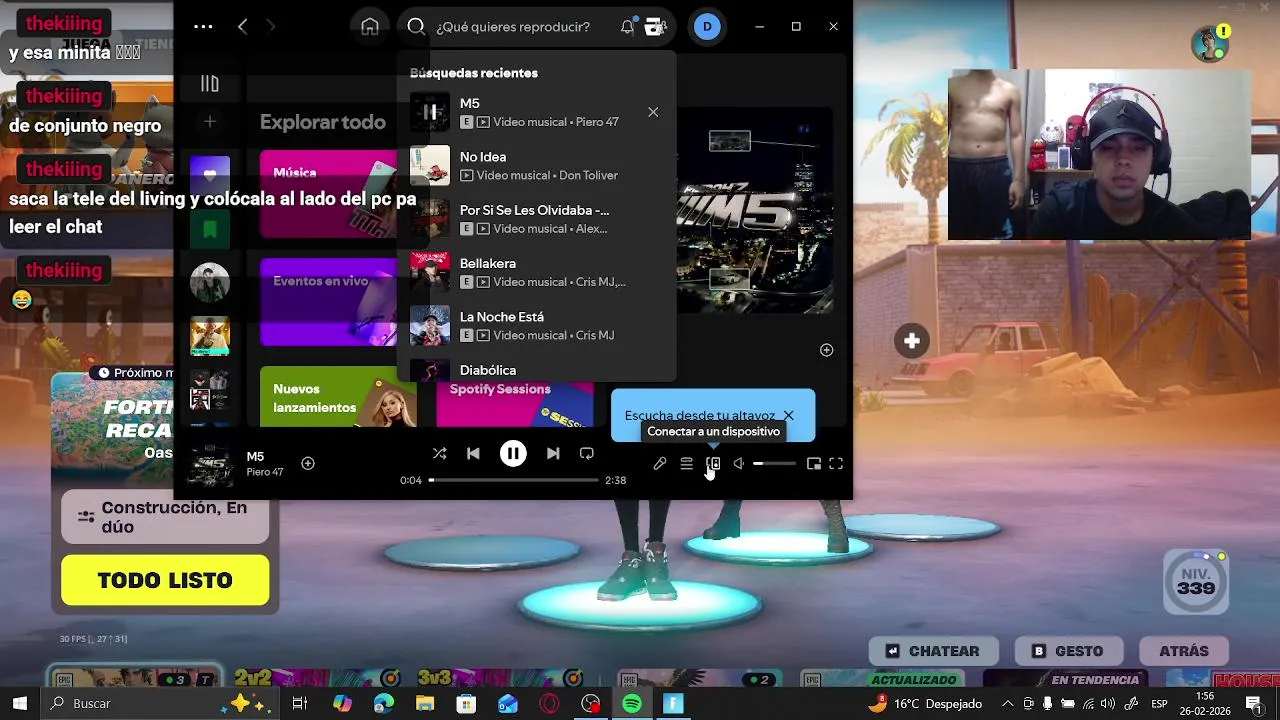
Task: Skip to the previous track
Action: (x=473, y=453)
